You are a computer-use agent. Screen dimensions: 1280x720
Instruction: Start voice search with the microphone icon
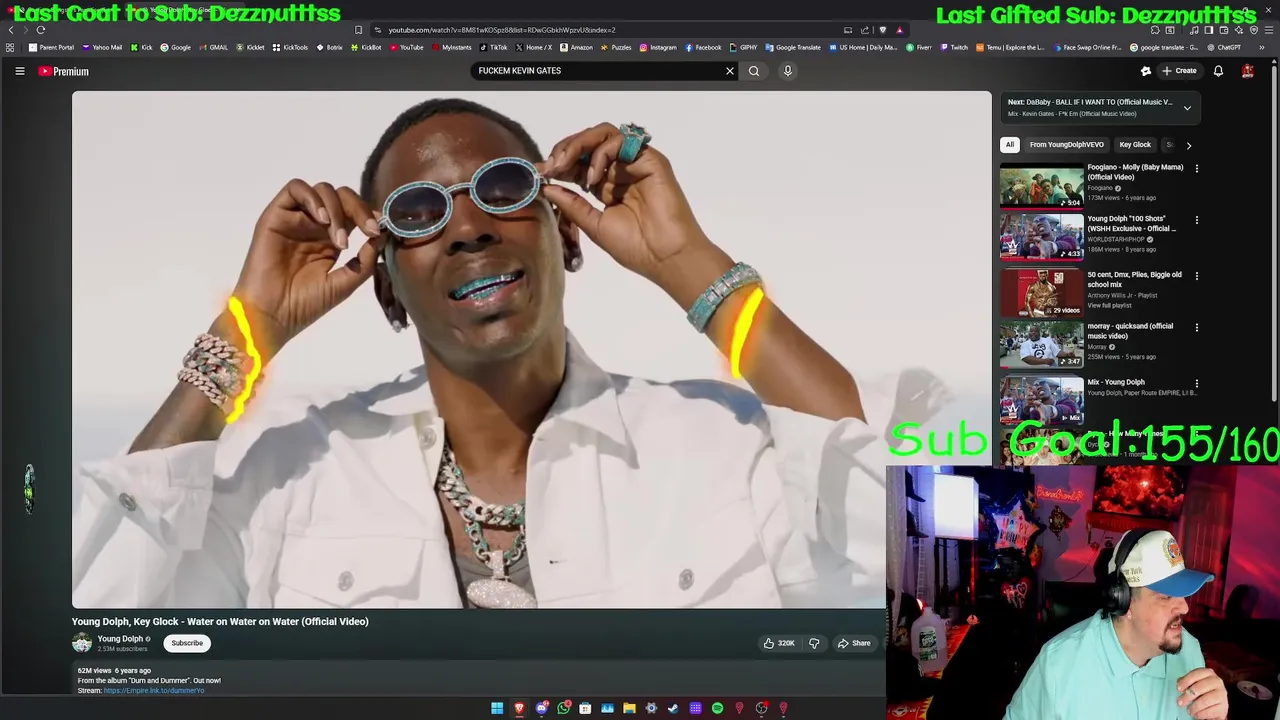787,71
